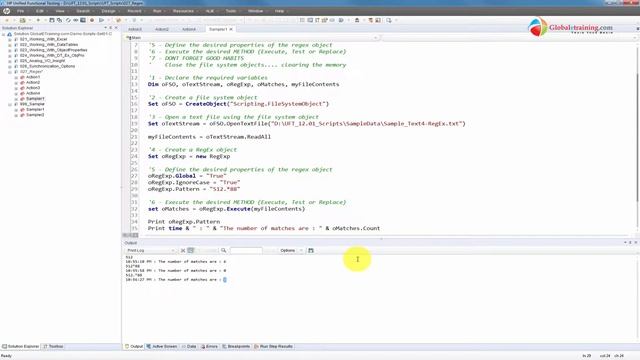Screen dimensions: 640x360
Task: Expand the 021_Working_With_Excel node
Action: pyautogui.click(x=10, y=39)
